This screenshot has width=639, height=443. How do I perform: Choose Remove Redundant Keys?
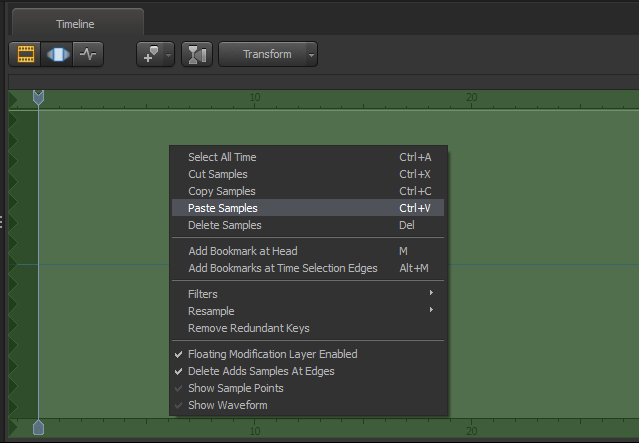249,328
